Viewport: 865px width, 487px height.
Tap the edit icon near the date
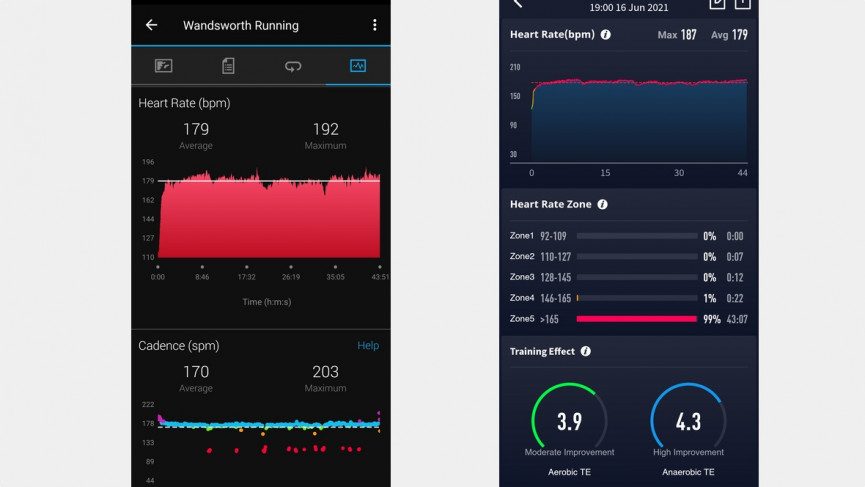716,4
